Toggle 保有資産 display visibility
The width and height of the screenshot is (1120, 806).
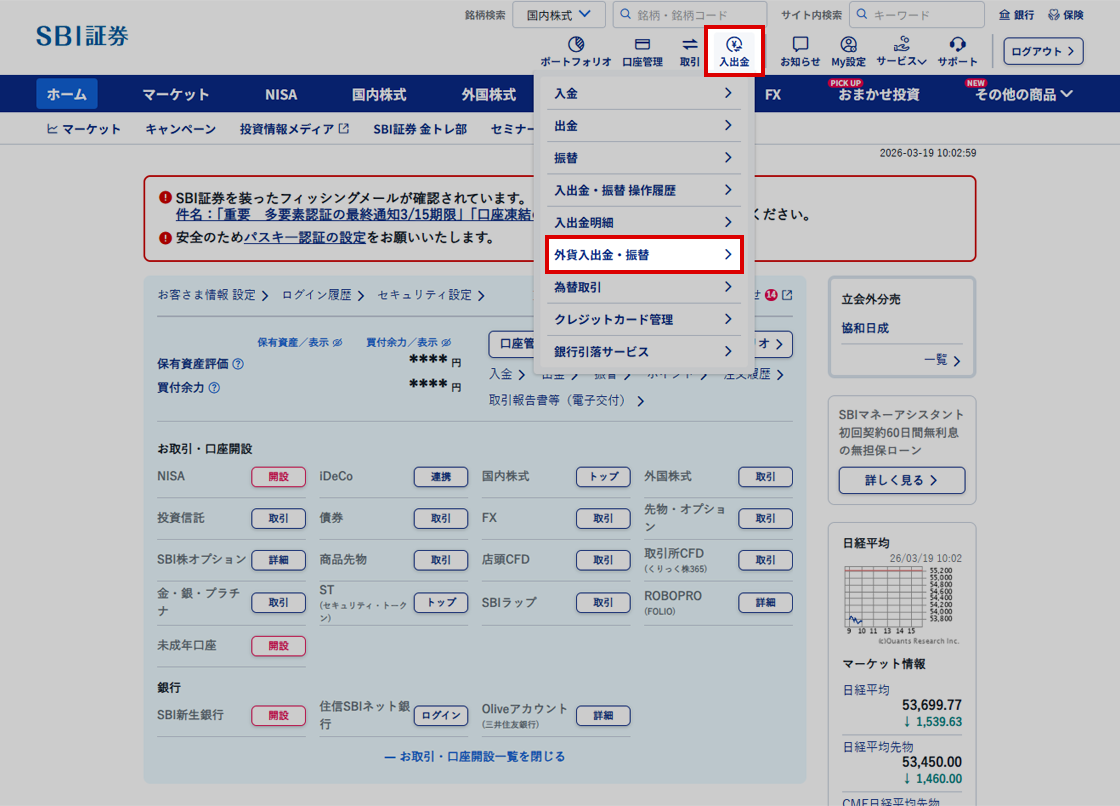tap(338, 342)
